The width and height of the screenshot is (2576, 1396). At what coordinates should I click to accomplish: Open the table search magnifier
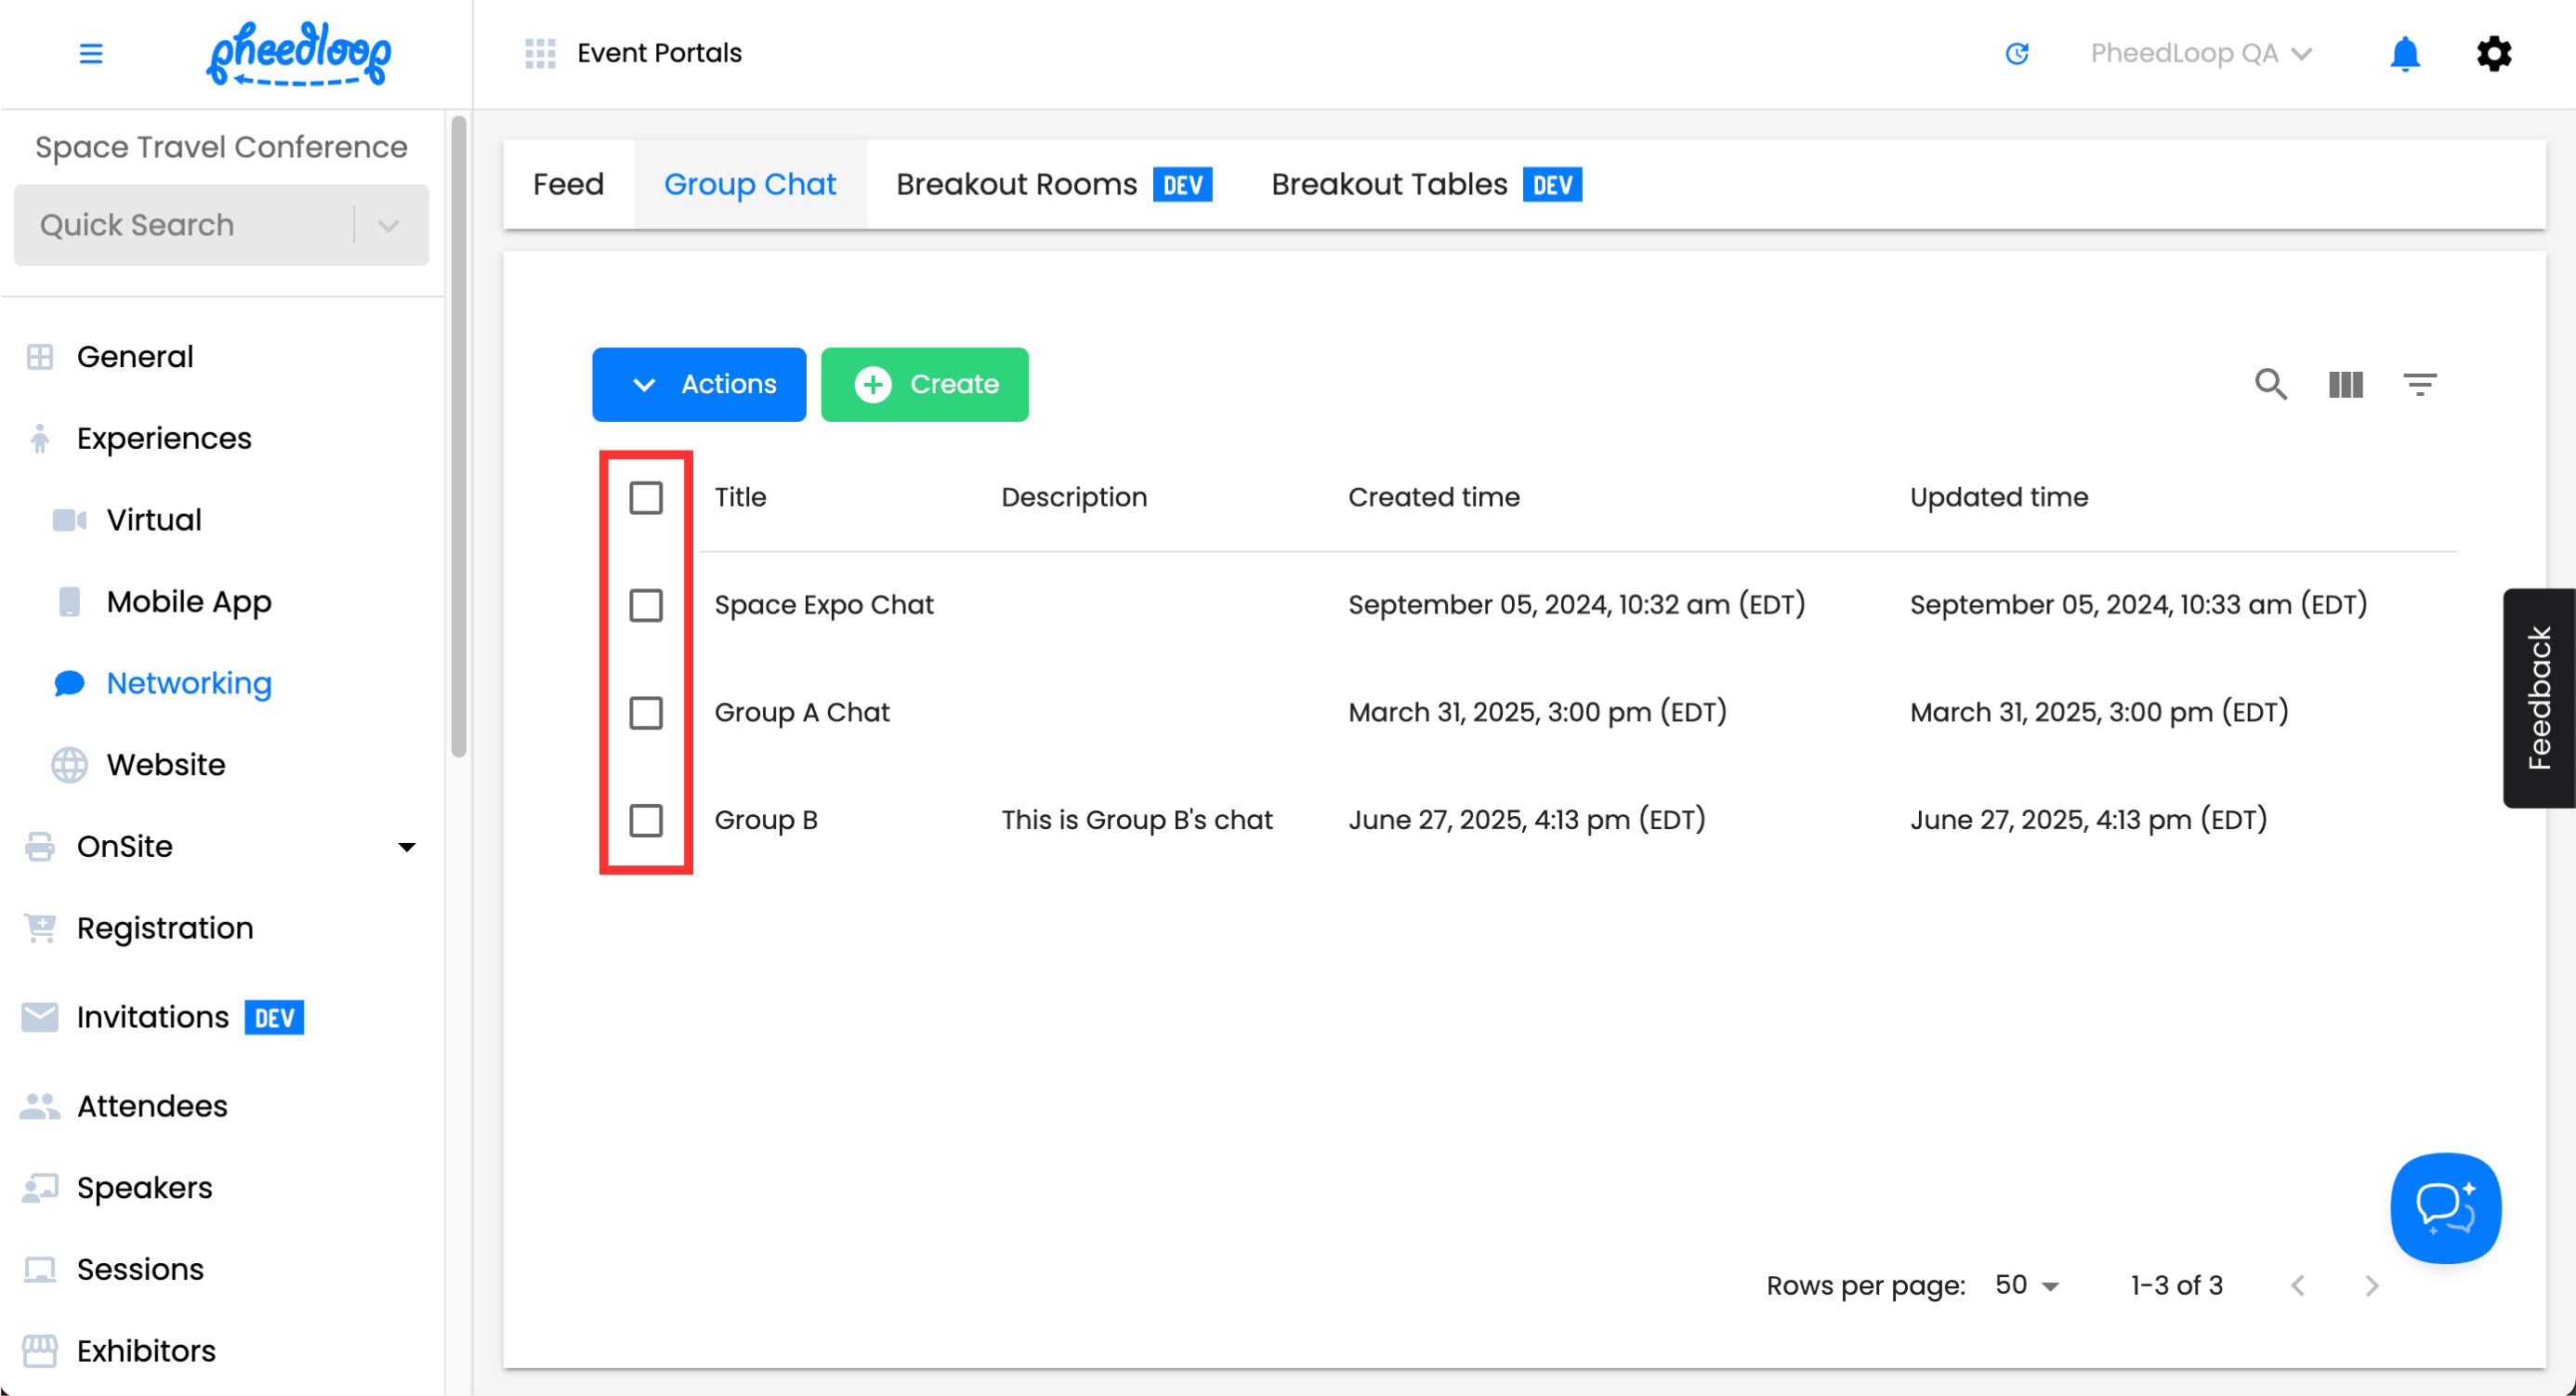click(2270, 384)
